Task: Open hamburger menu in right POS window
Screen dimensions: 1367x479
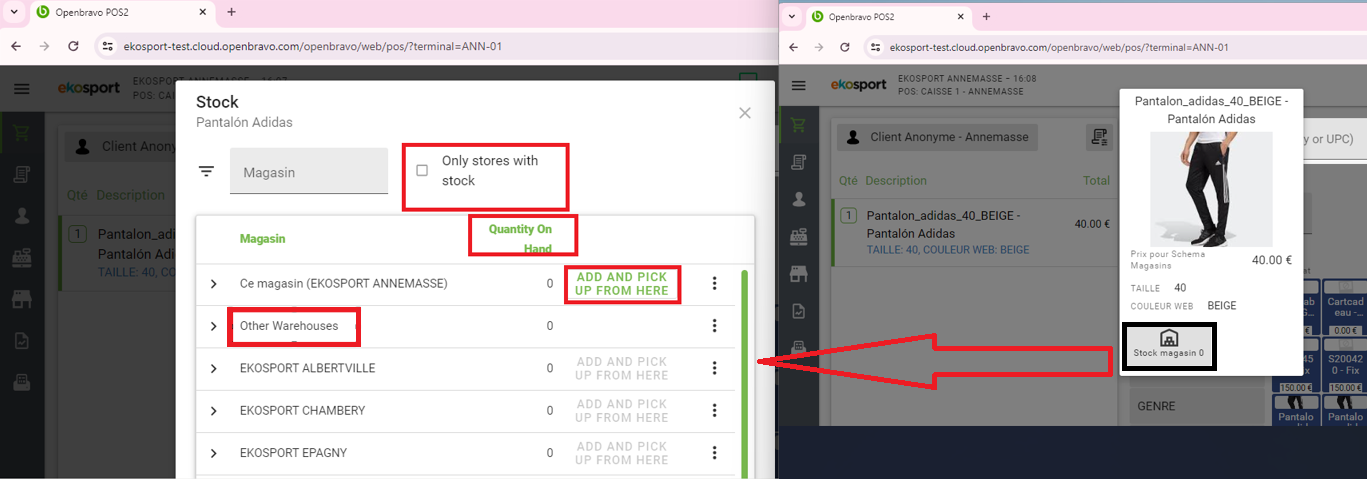Action: 798,85
